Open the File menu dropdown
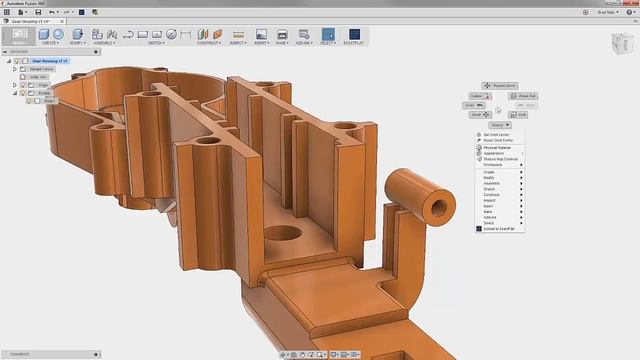This screenshot has width=640, height=360. [x=22, y=12]
